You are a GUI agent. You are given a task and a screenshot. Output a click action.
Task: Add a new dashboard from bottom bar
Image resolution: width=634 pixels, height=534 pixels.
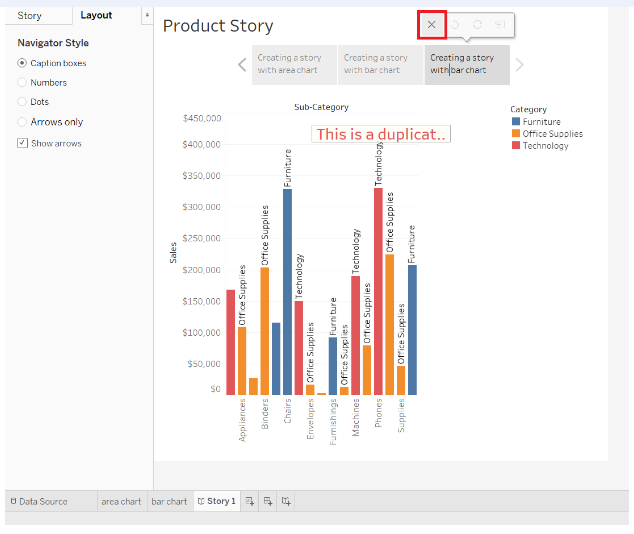point(268,501)
